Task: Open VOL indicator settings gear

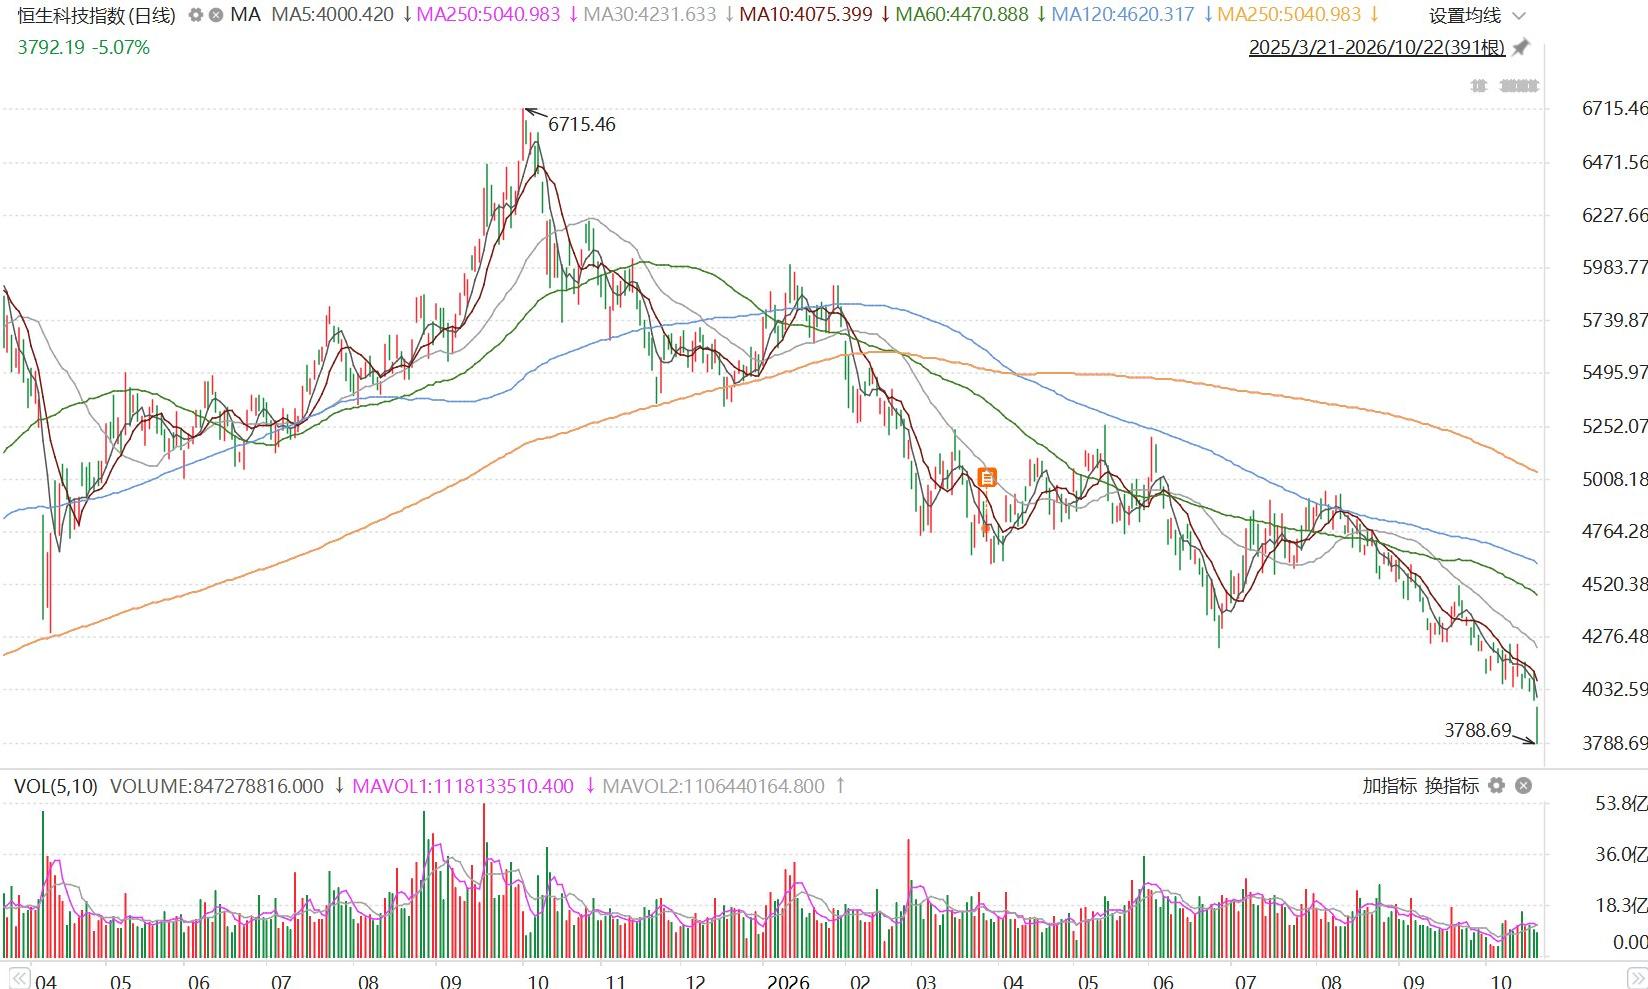Action: [x=1496, y=786]
